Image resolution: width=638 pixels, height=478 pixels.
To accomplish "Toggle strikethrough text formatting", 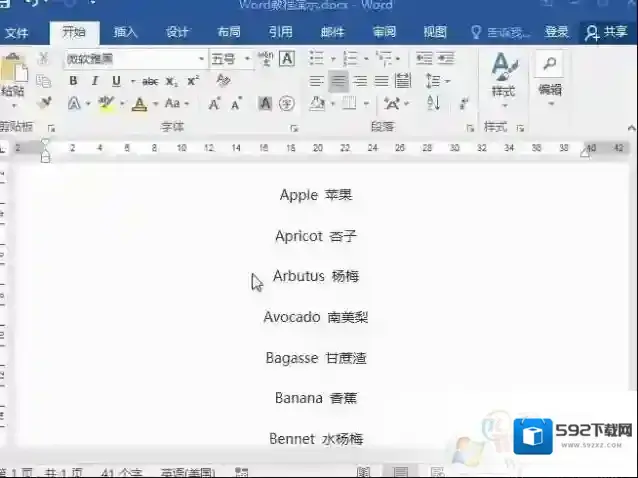I will point(150,81).
